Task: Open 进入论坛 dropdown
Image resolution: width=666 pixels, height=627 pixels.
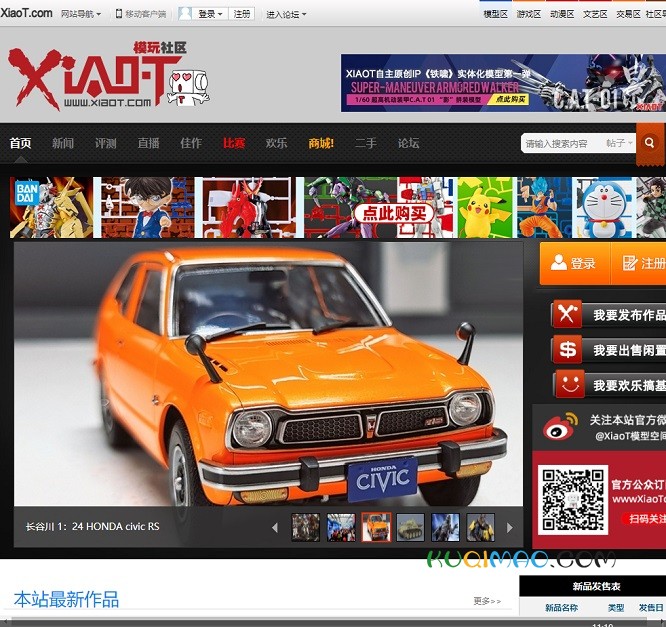Action: point(286,14)
